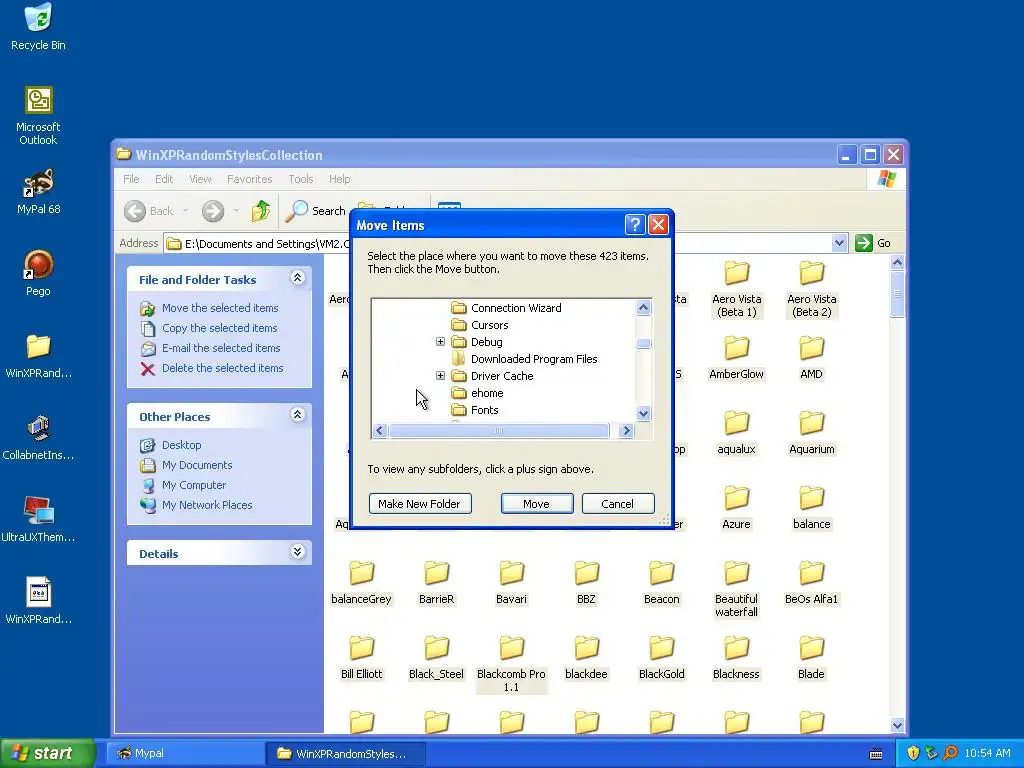Select the BarrieR folder
Viewport: 1024px width, 768px height.
tap(436, 583)
